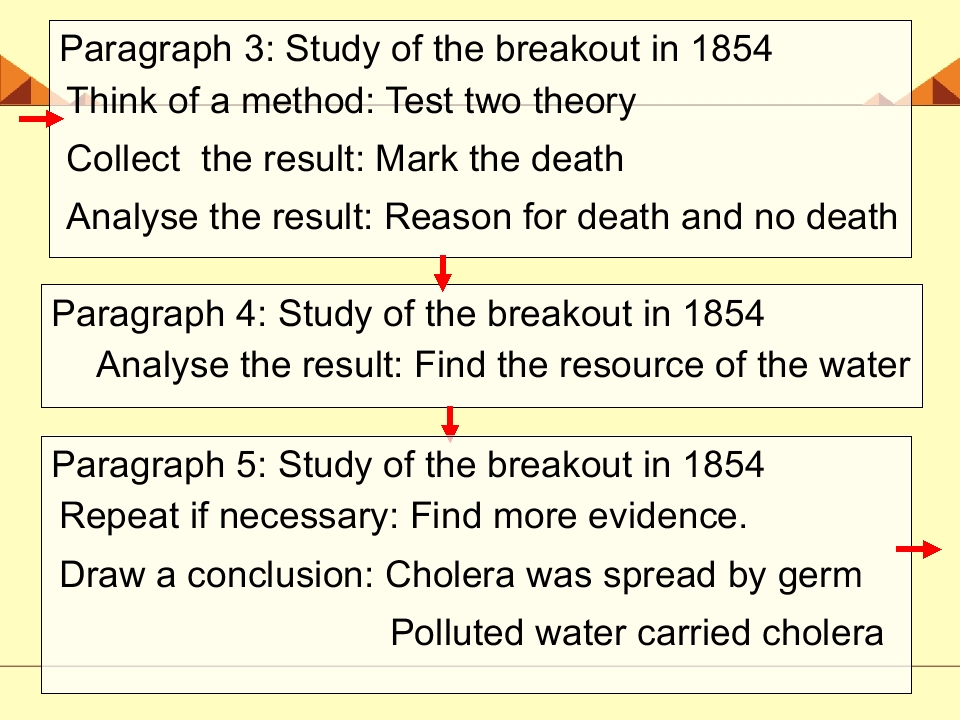Image resolution: width=960 pixels, height=720 pixels.
Task: Select 'Find the resource of the water' line
Action: tap(662, 365)
